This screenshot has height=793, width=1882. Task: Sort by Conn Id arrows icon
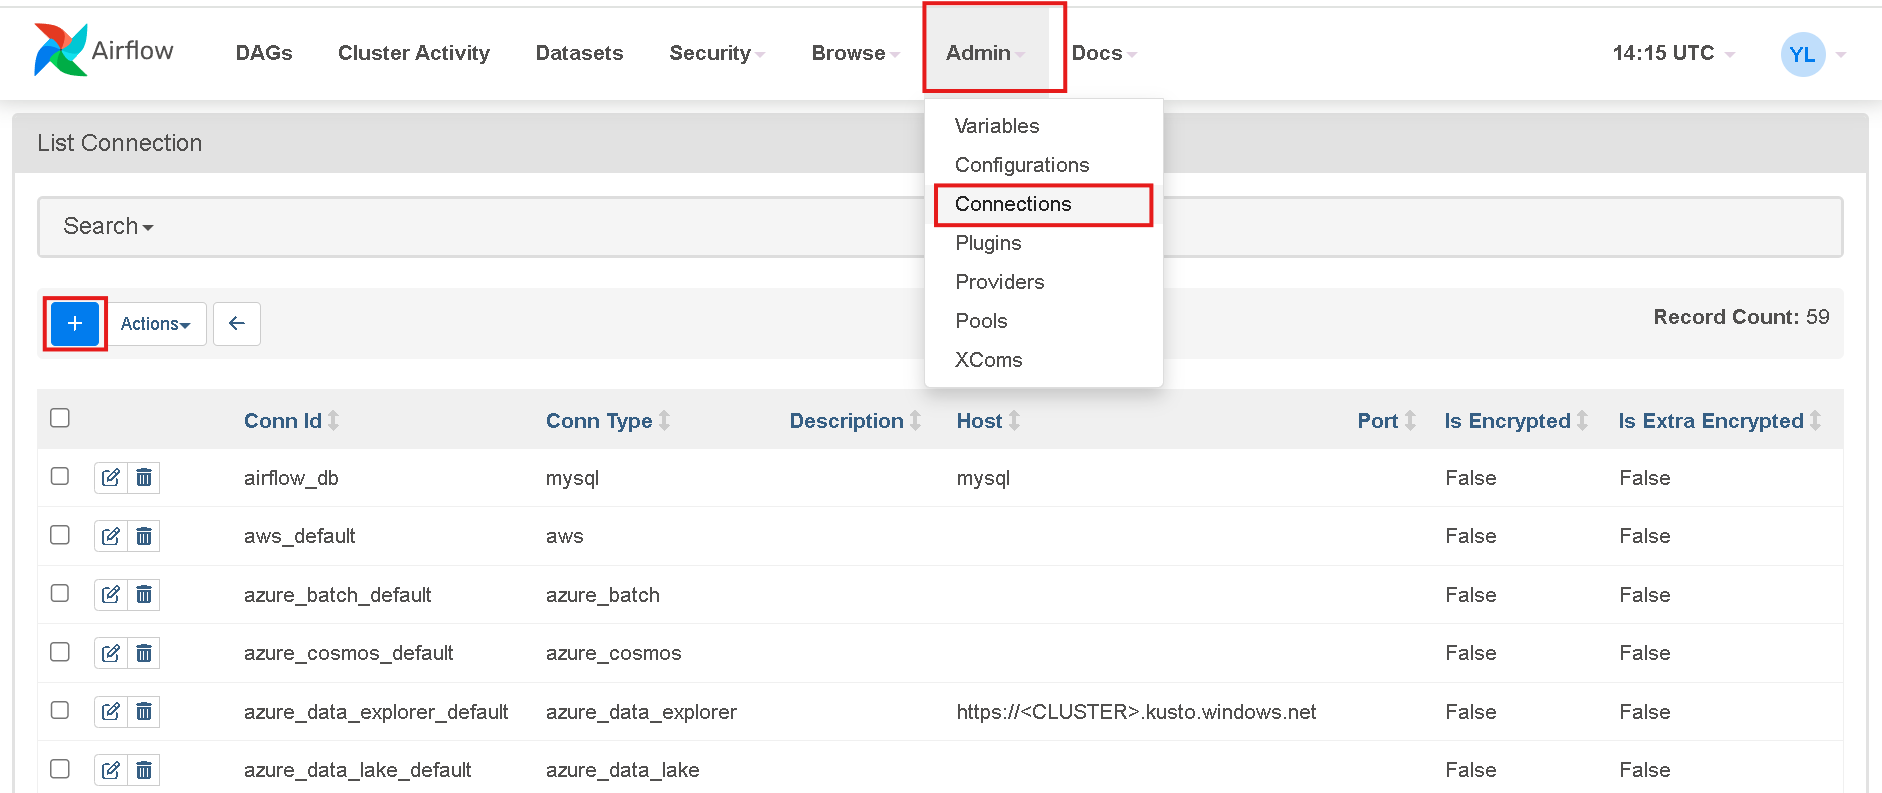(334, 421)
